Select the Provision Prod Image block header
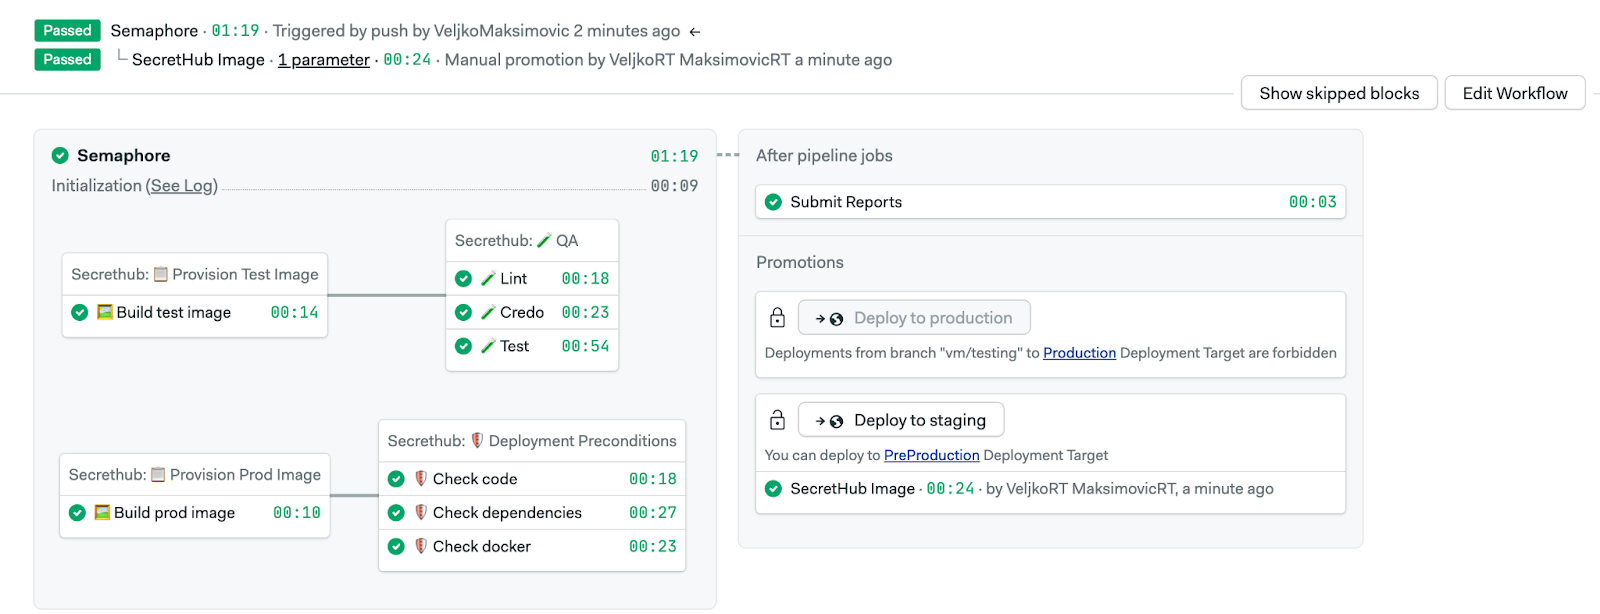 point(195,475)
